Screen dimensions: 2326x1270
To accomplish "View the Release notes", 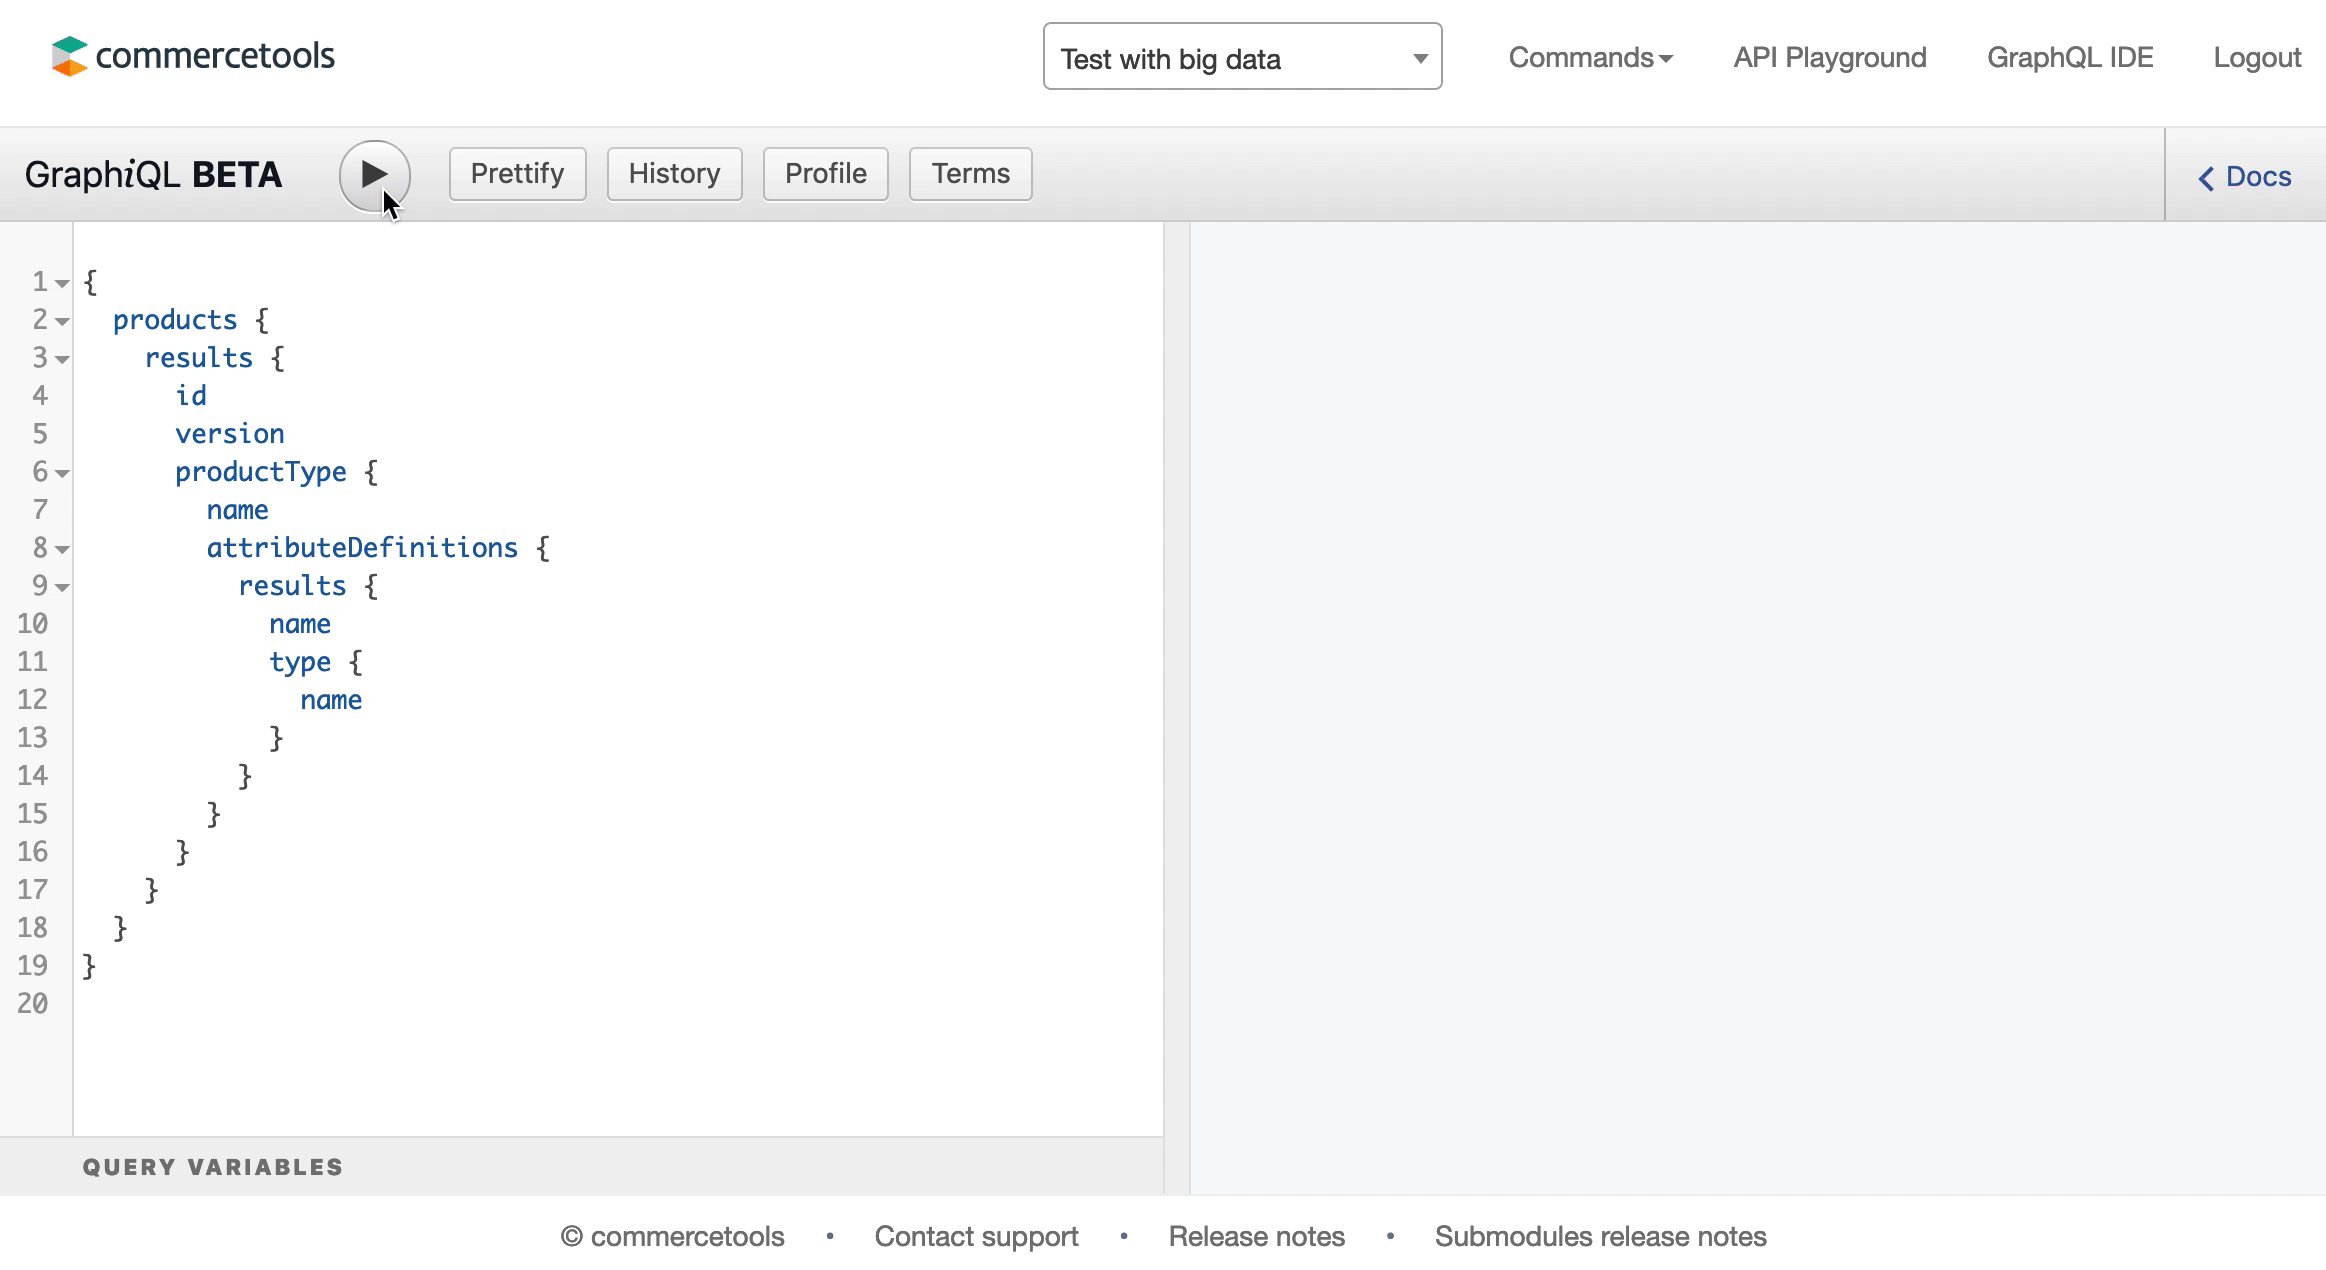I will [1256, 1236].
